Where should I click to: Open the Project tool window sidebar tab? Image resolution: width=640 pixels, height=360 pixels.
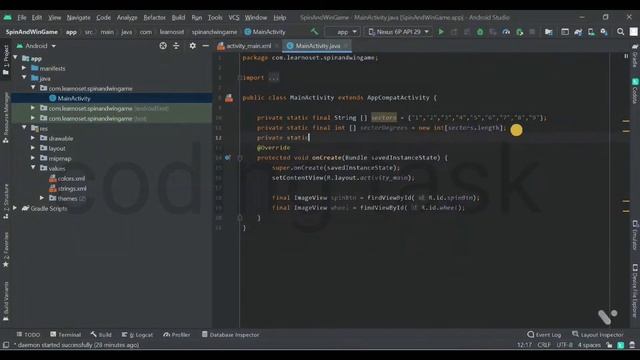[5, 60]
